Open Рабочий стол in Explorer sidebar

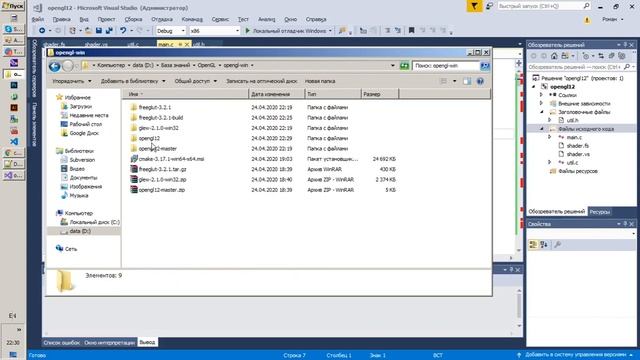point(86,124)
